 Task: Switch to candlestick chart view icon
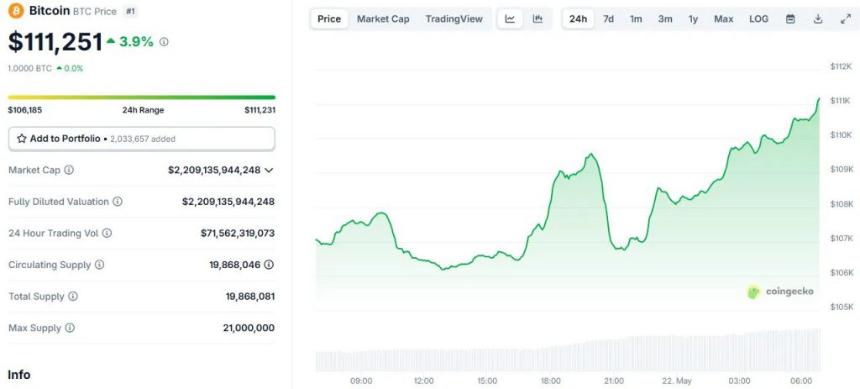(x=538, y=19)
